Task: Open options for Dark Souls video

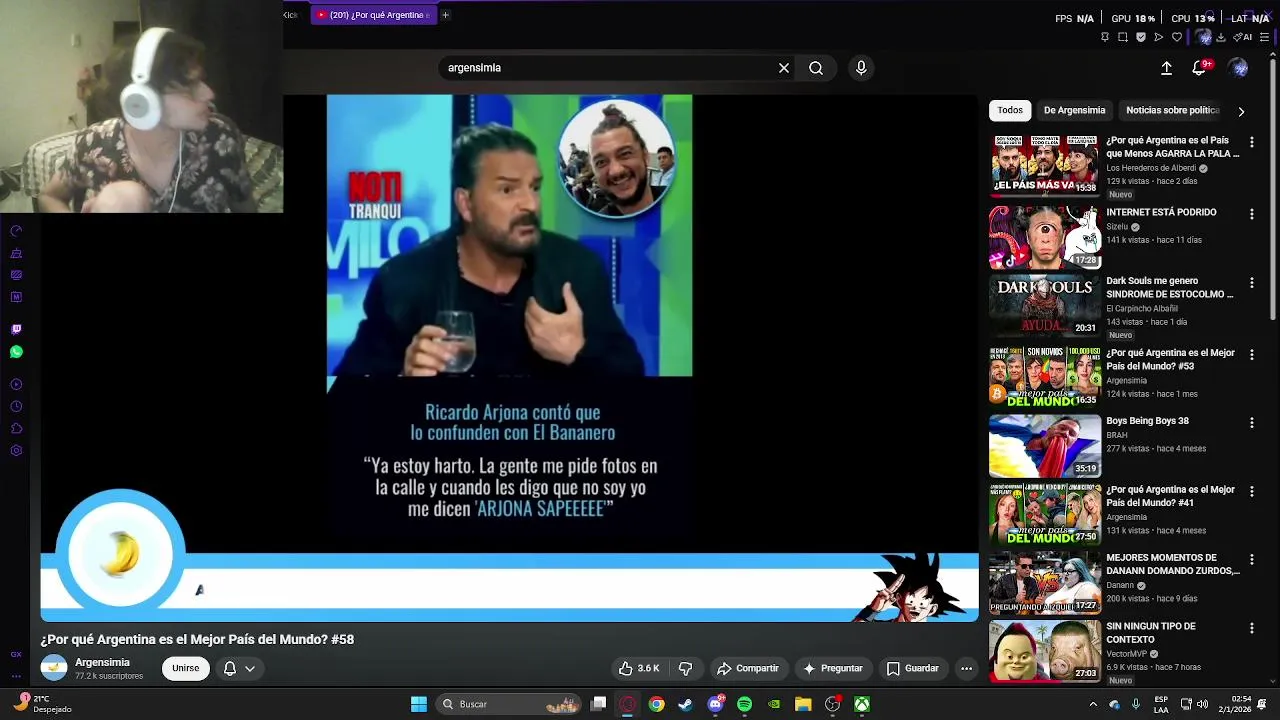Action: (x=1251, y=283)
